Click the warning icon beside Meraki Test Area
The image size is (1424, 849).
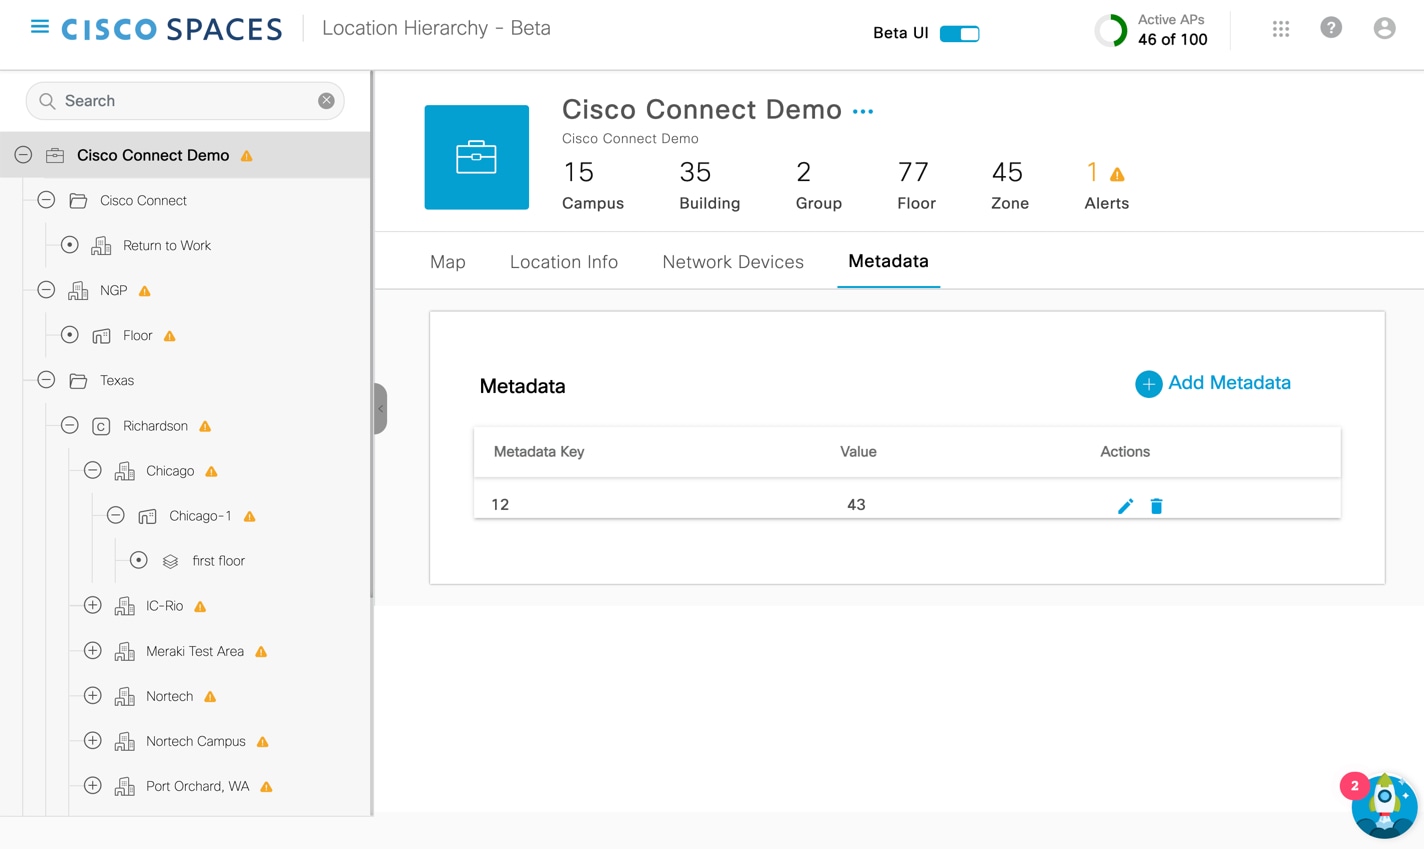tap(261, 652)
